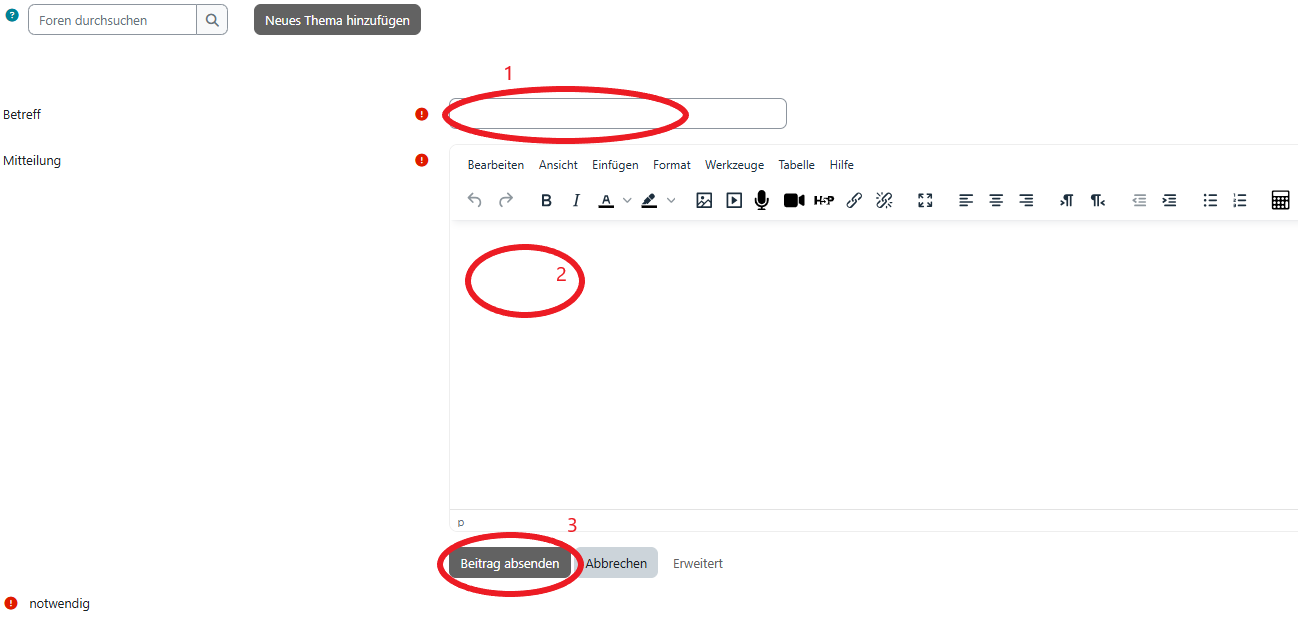Toggle italic text formatting
Image resolution: width=1298 pixels, height=618 pixels.
(x=576, y=200)
